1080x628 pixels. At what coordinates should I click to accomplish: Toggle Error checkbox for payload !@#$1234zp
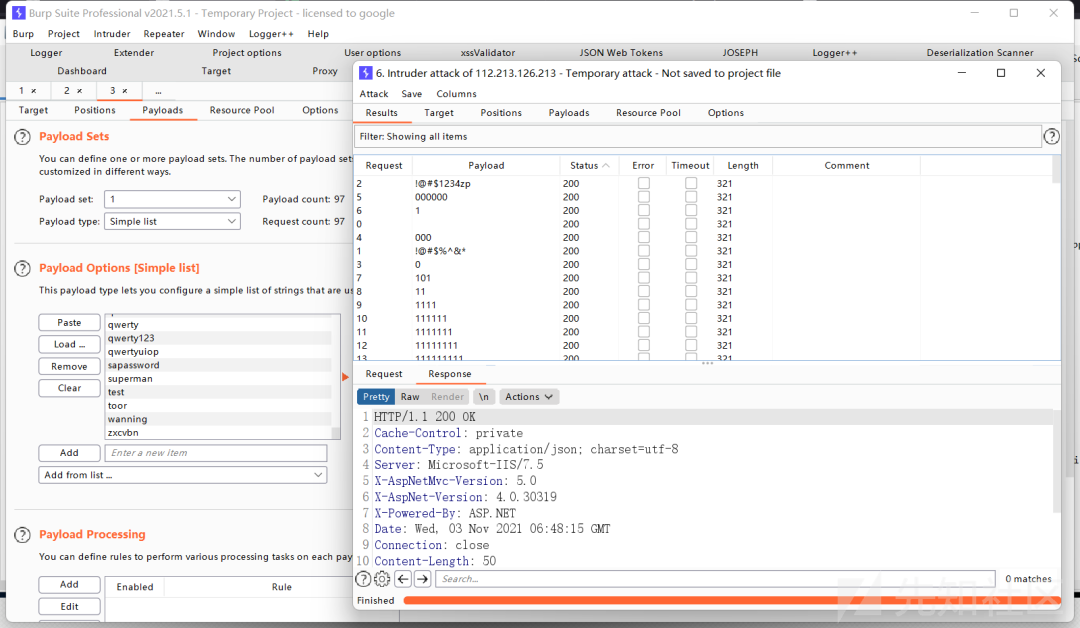click(x=643, y=183)
